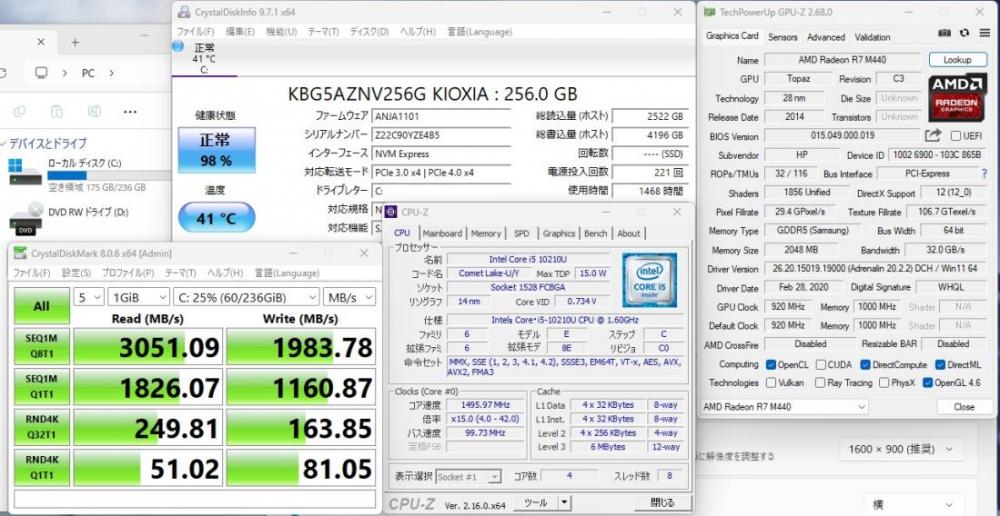Open the 1600 × 900 resolution dropdown

(x=901, y=449)
